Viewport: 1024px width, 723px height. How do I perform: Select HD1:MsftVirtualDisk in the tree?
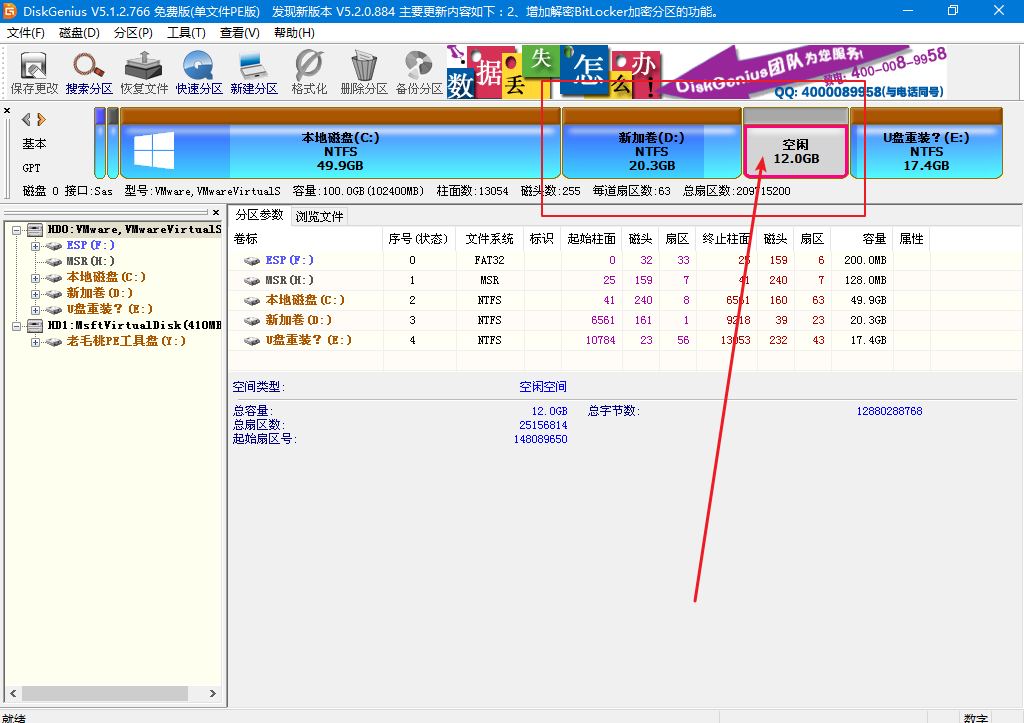tap(135, 325)
